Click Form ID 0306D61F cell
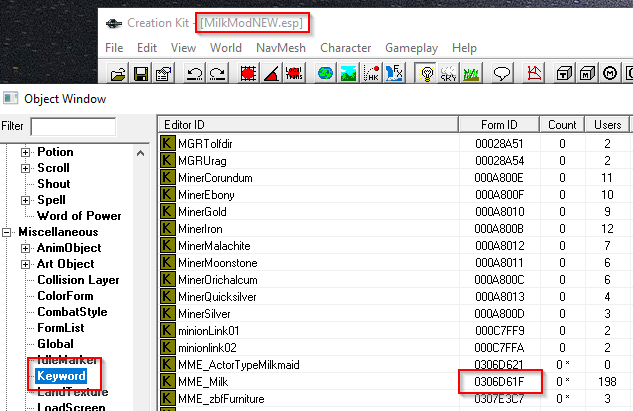 (499, 382)
